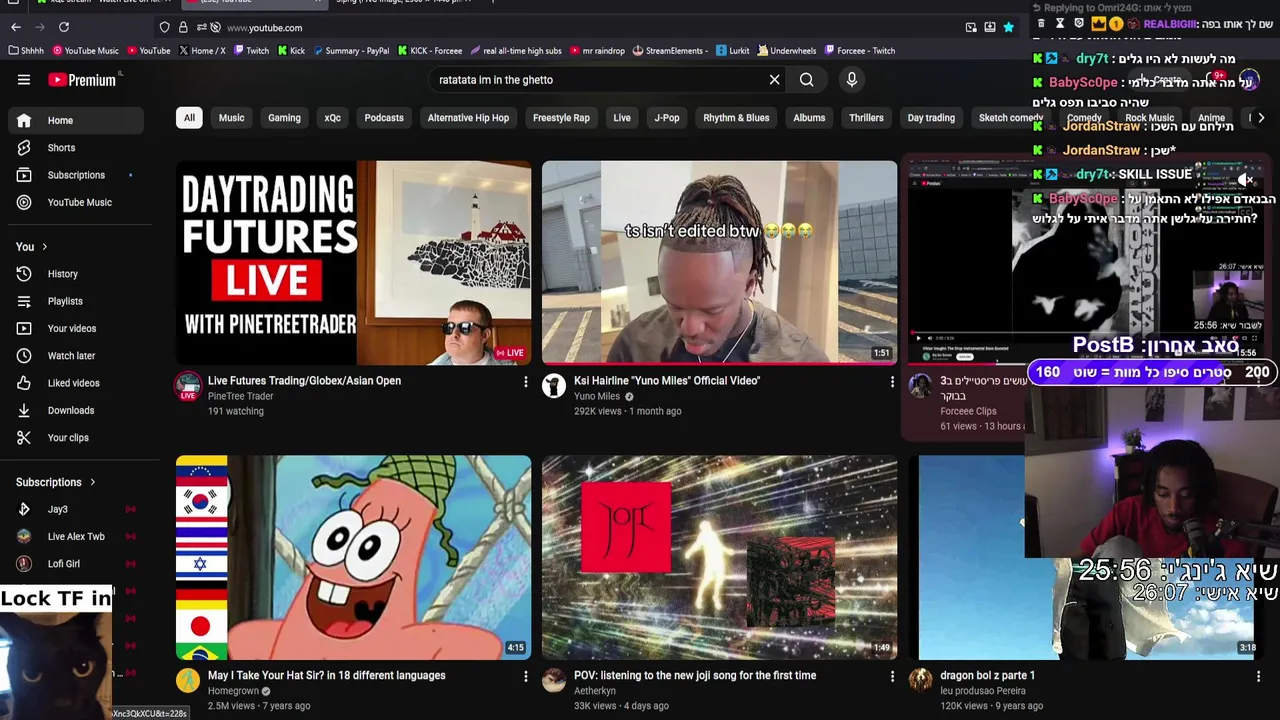1280x720 pixels.
Task: Click the tracking protection shield icon
Action: pyautogui.click(x=165, y=28)
